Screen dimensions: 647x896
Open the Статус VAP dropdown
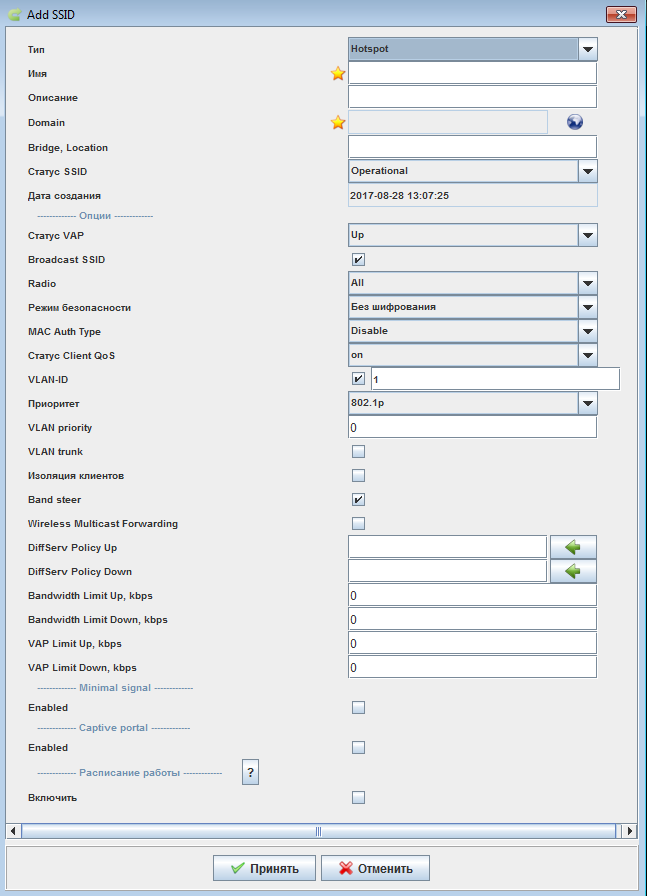tap(587, 235)
